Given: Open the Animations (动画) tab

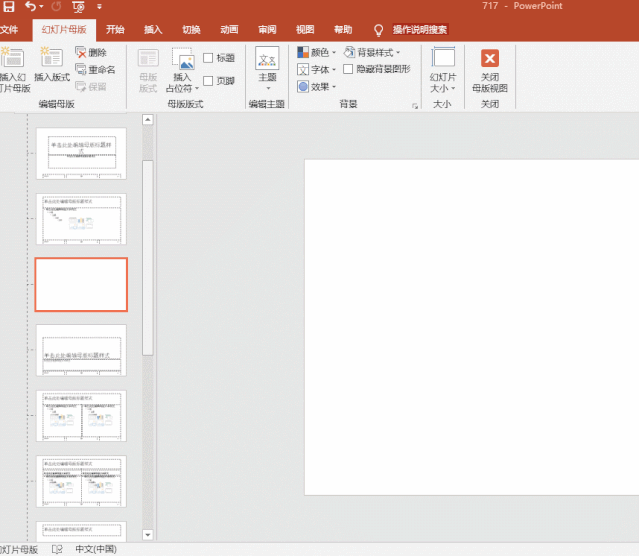Looking at the screenshot, I should (x=229, y=30).
